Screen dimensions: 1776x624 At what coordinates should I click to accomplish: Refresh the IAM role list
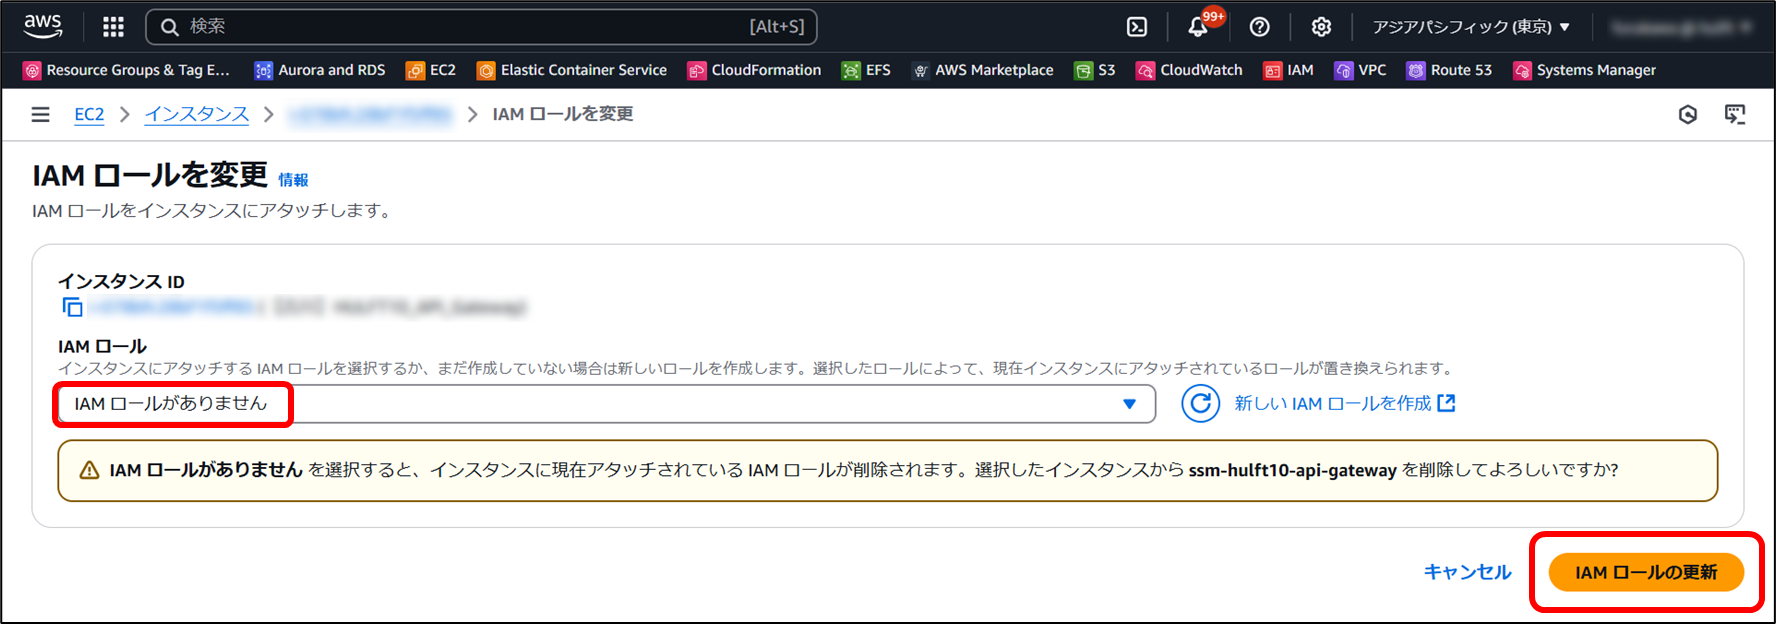[x=1200, y=404]
